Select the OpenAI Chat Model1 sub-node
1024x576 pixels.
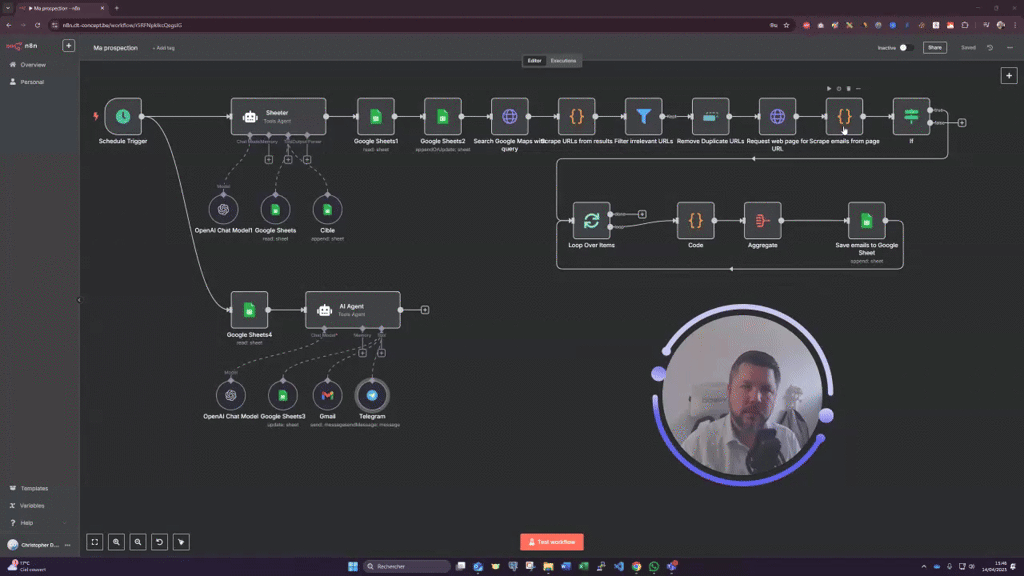[x=223, y=210]
